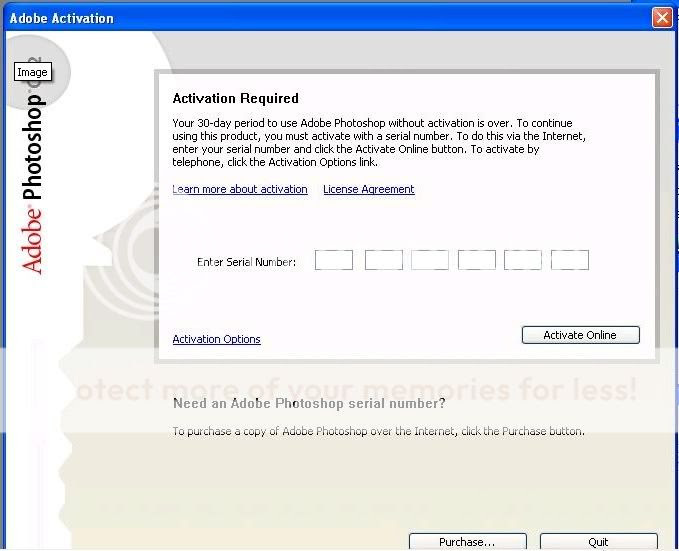Click the Adobe Activation title bar text
This screenshot has height=551, width=679.
61,18
